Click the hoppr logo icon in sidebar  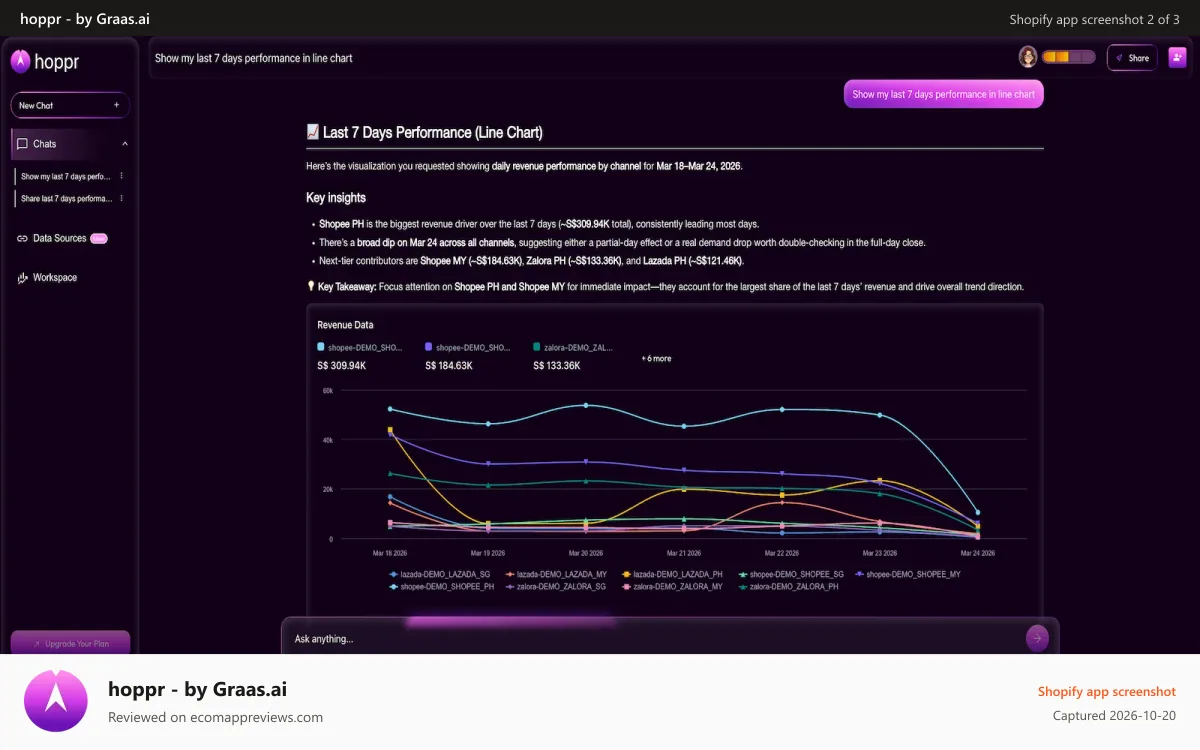coord(21,62)
